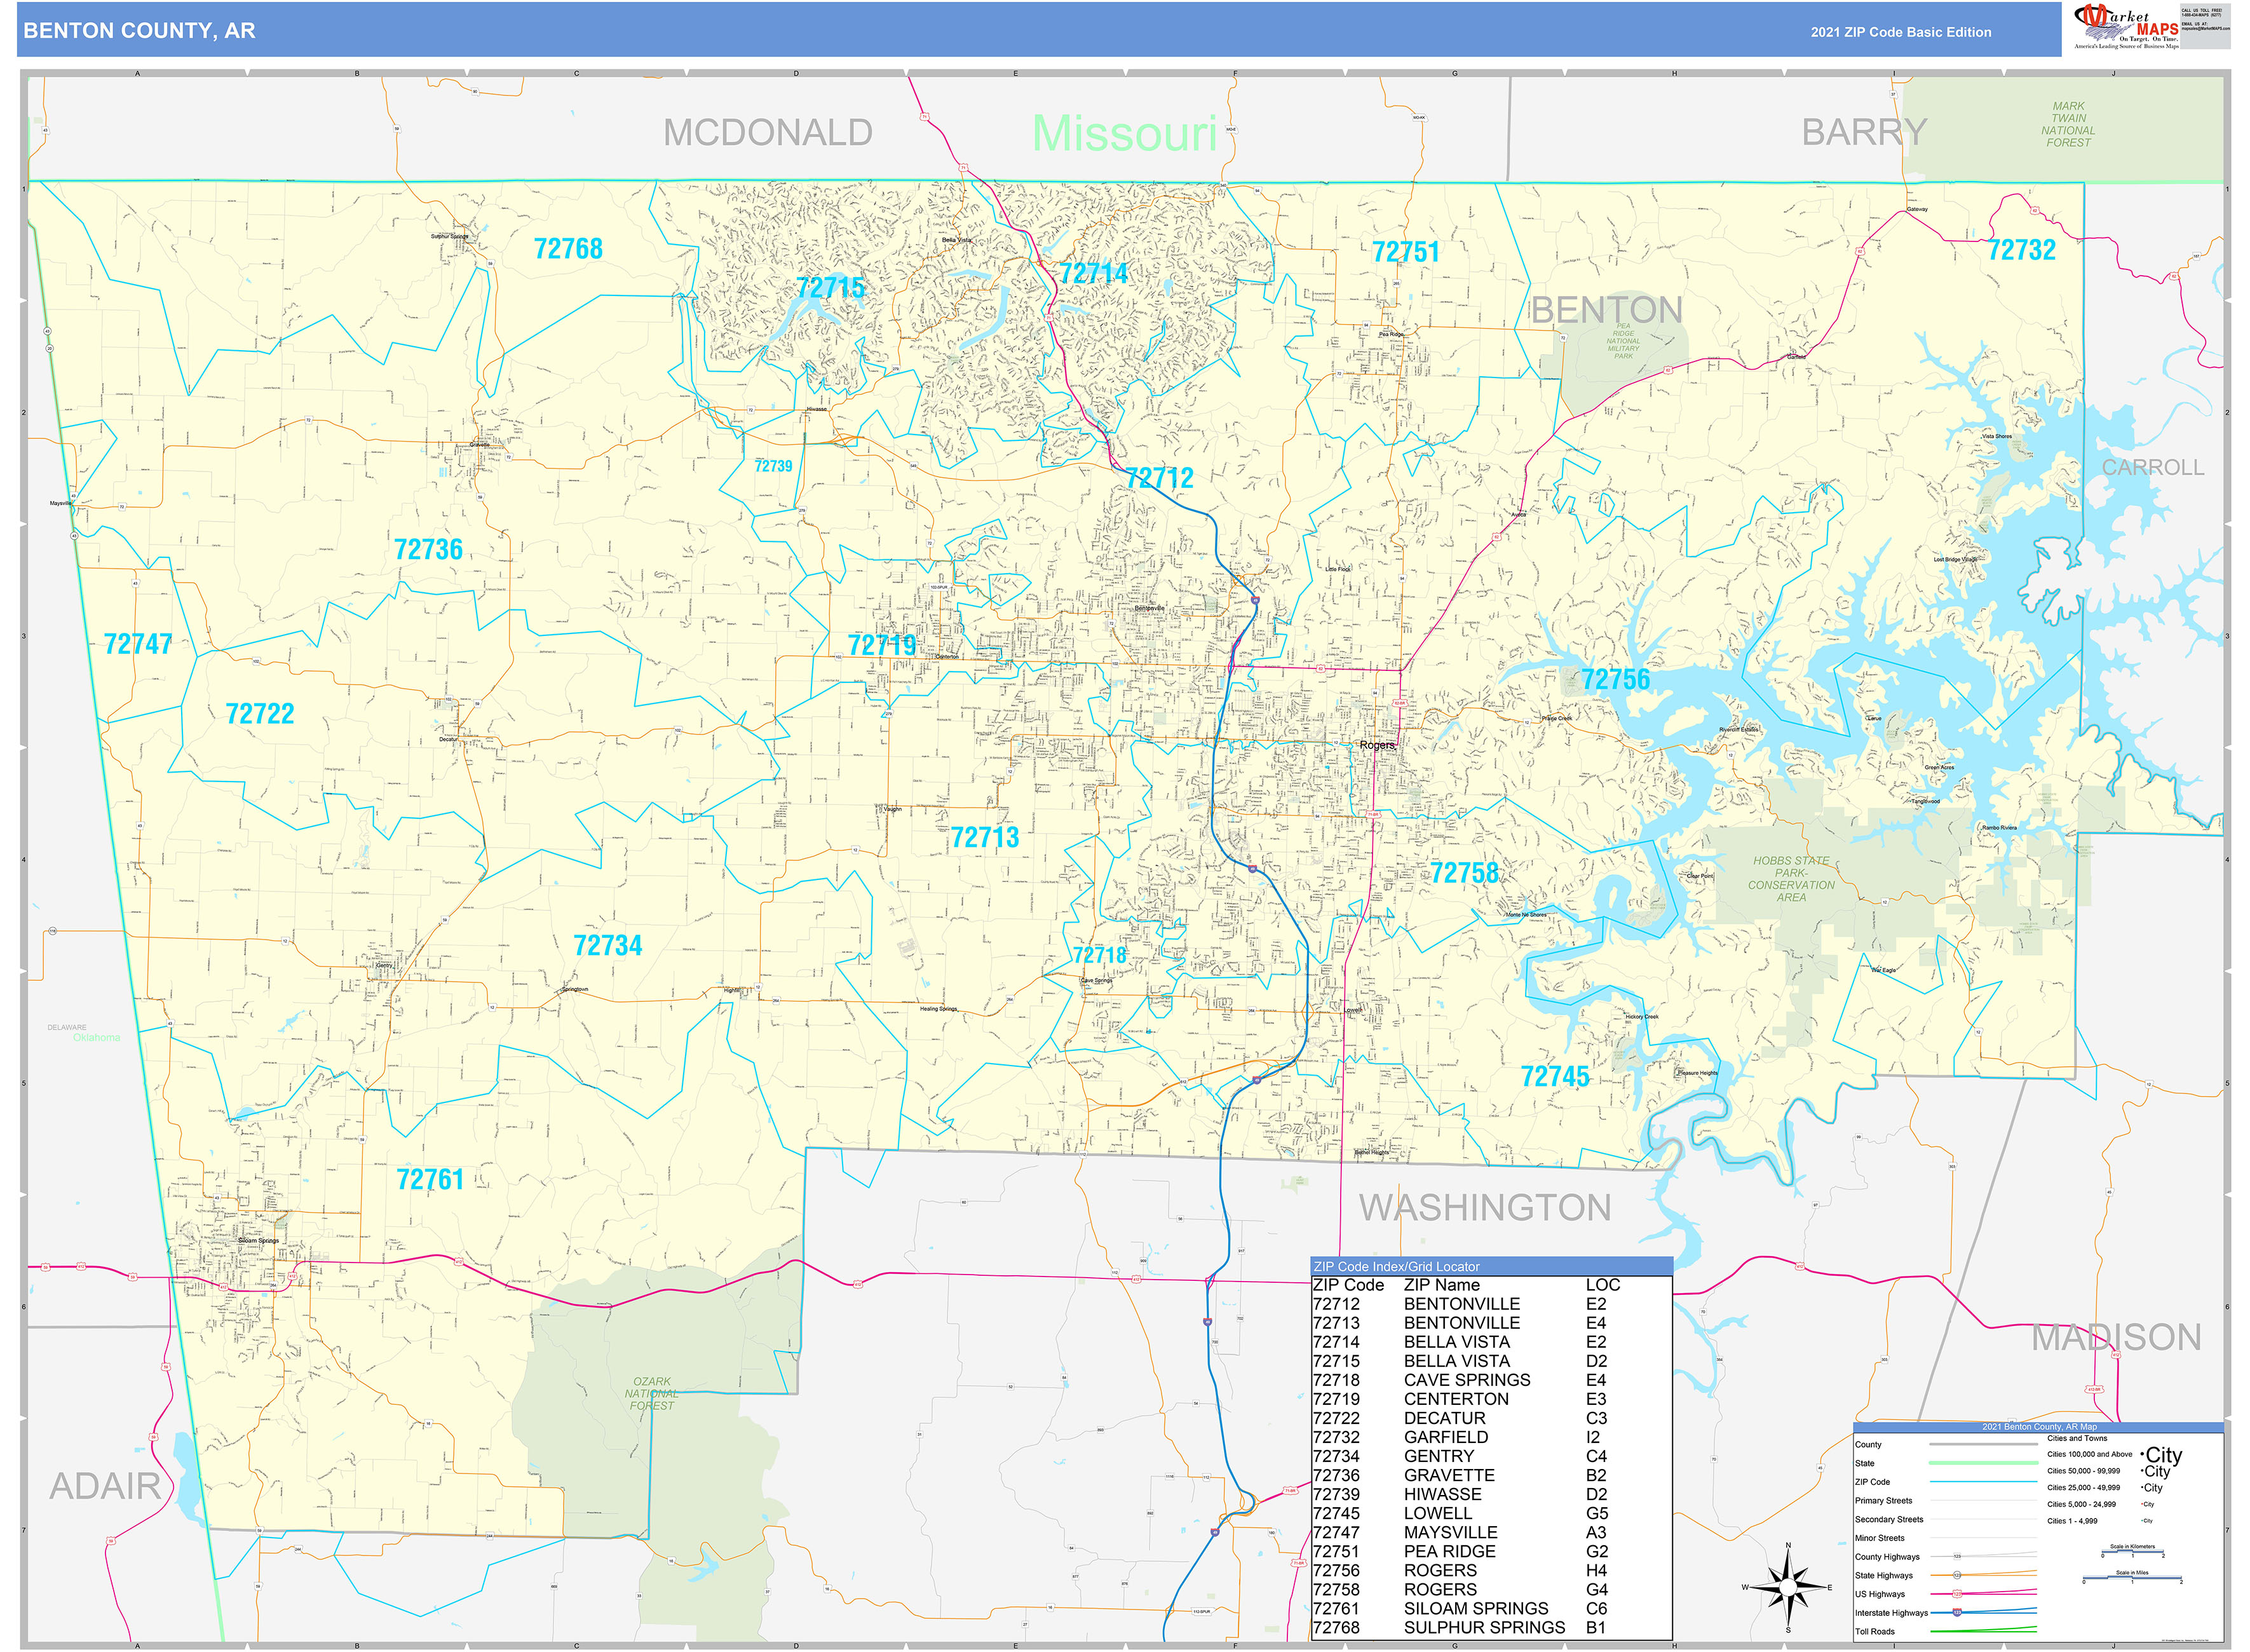Click the BENTON COUNTY, AR title
The image size is (2250, 1652).
coord(139,31)
